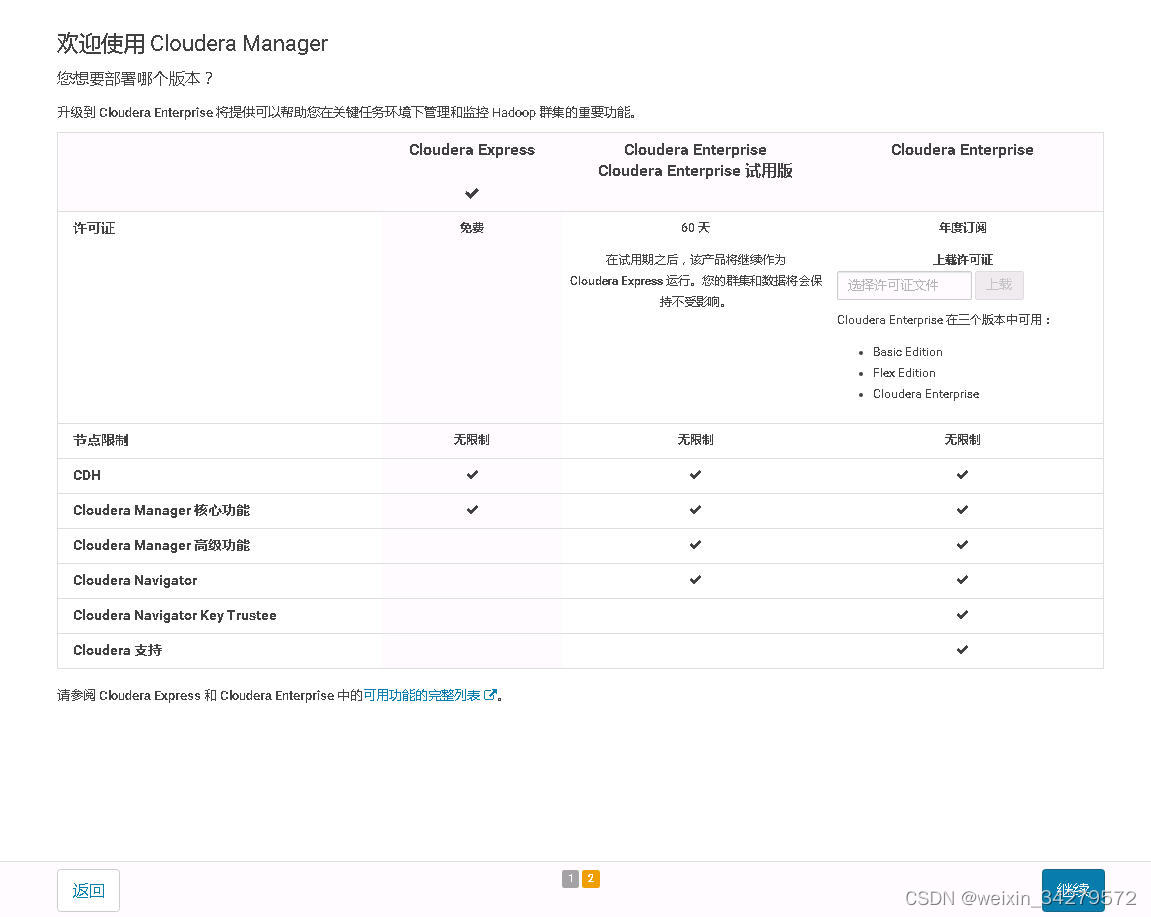Screen dimensions: 1151x917
Task: Click Cloudera Navigator checkmark in Enterprise column
Action: (x=962, y=580)
